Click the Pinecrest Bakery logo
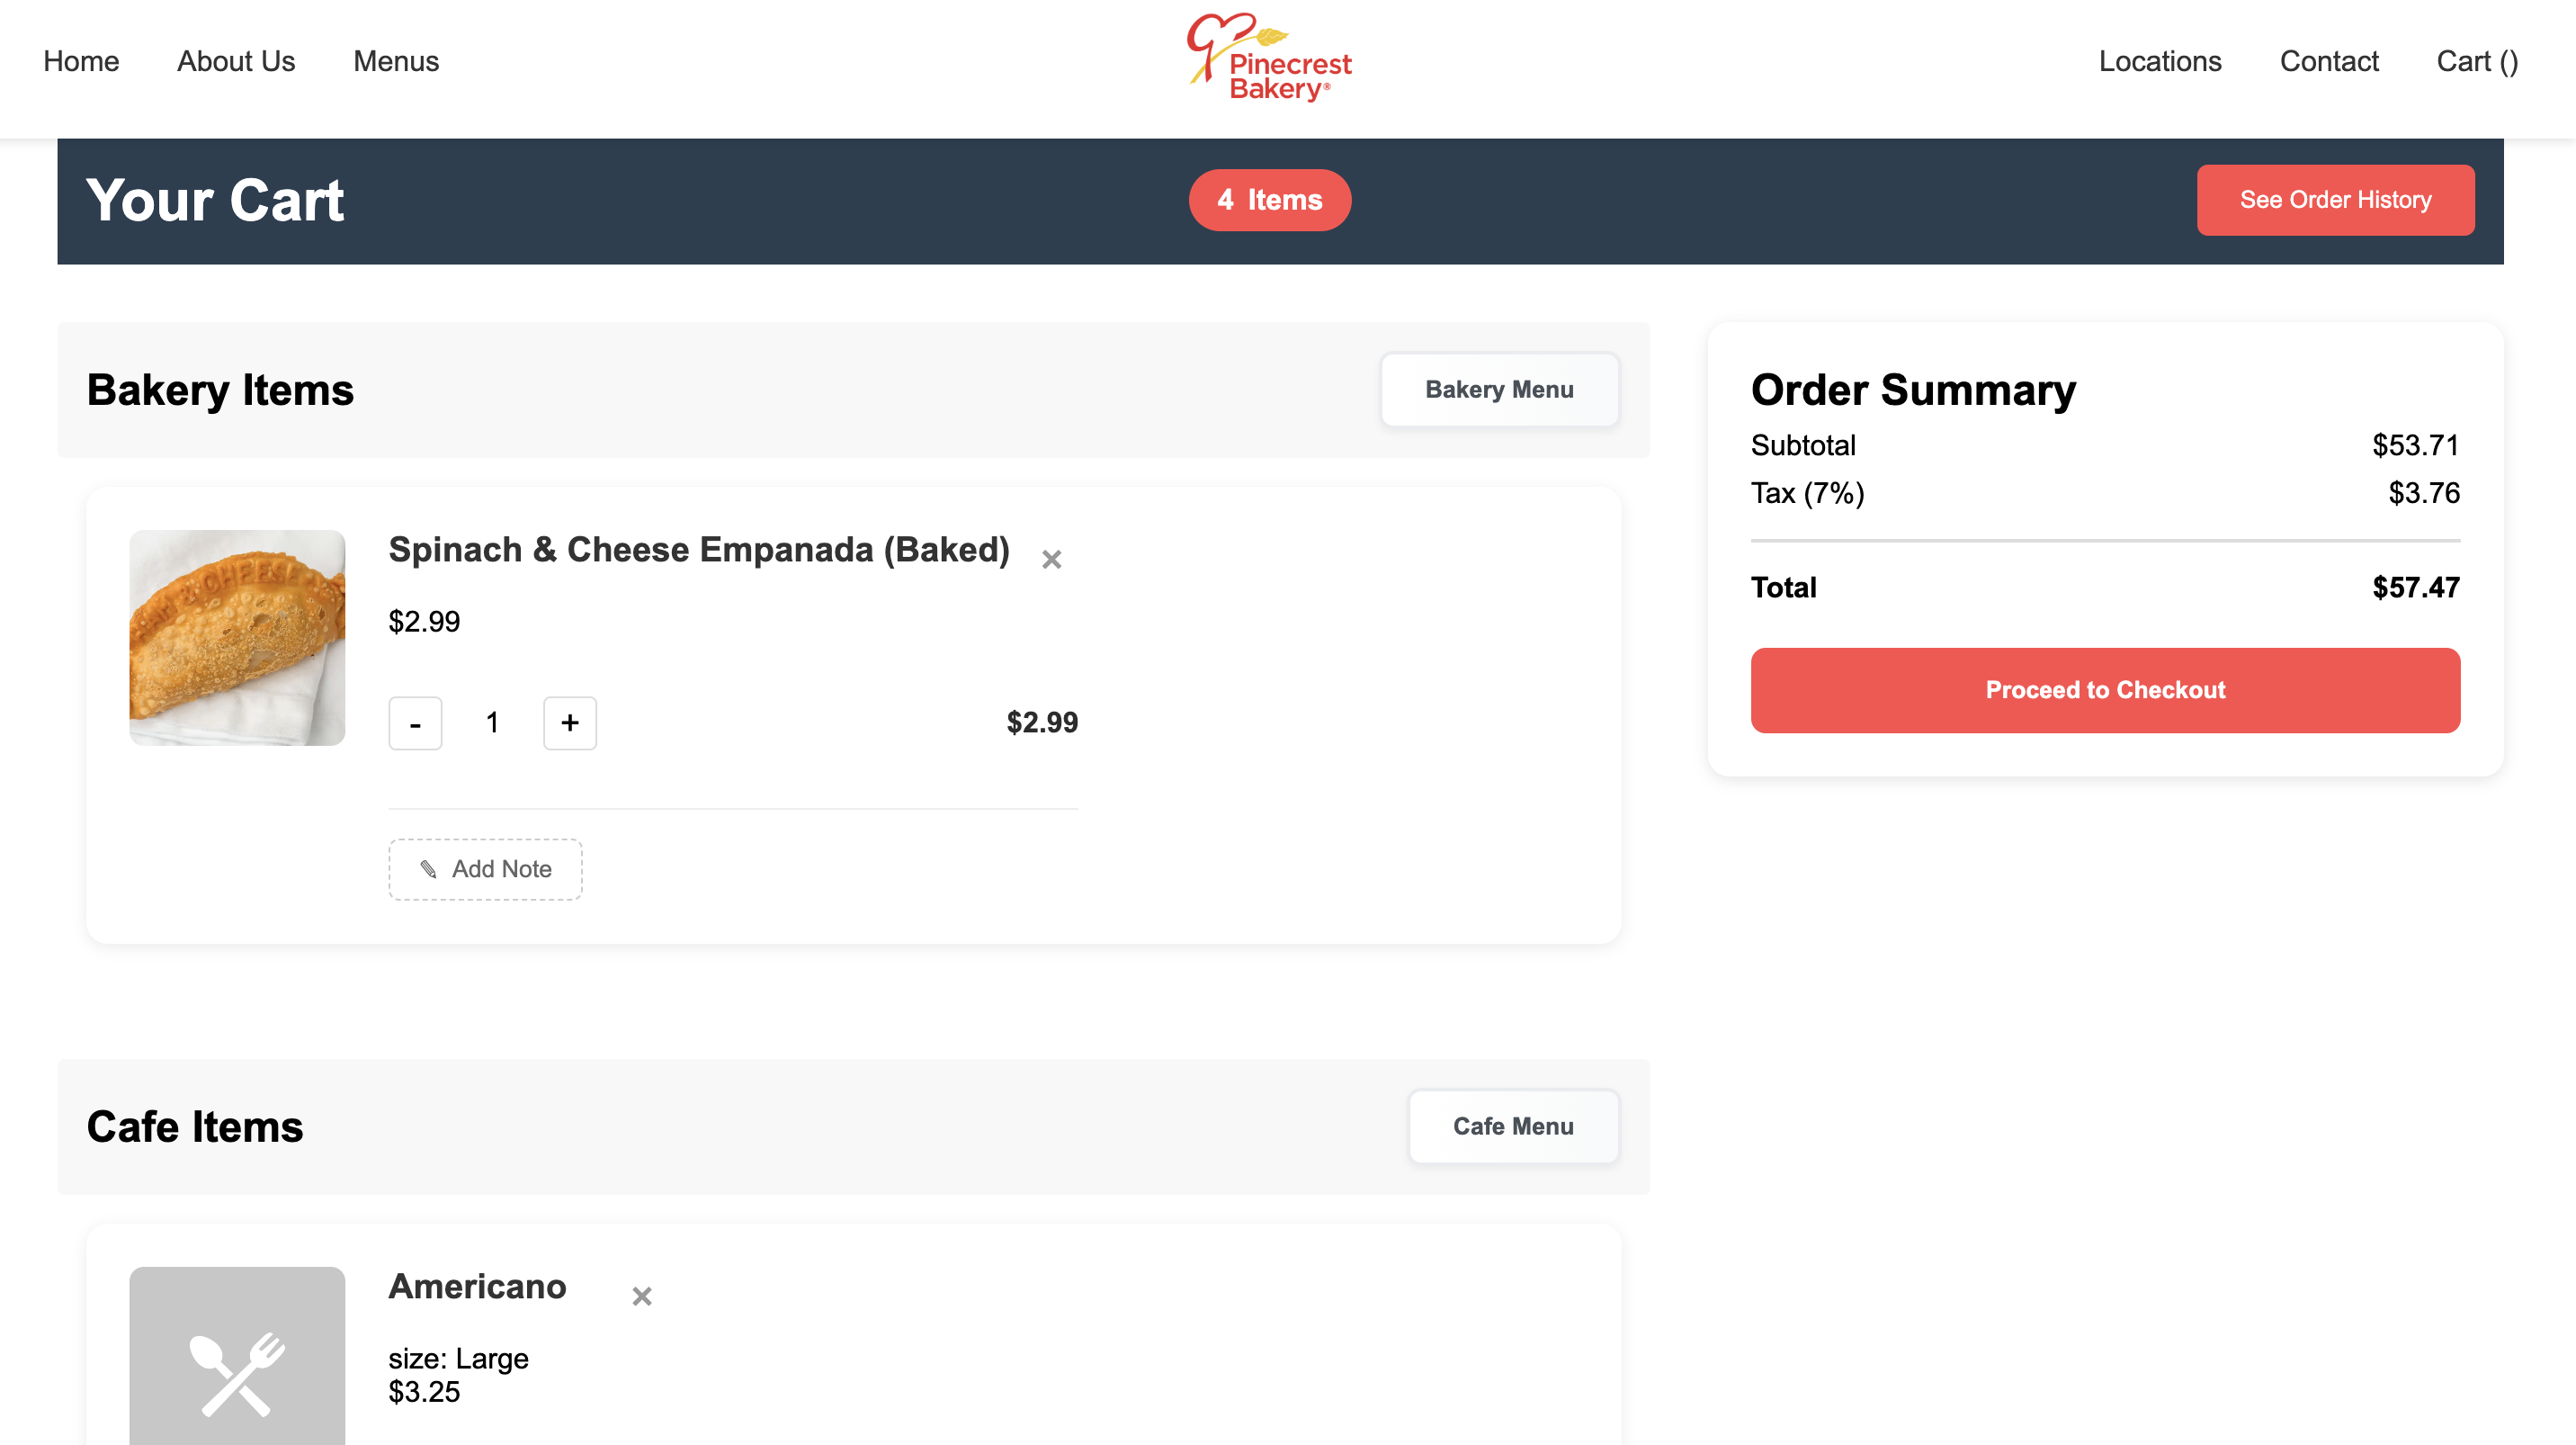The height and width of the screenshot is (1445, 2576). (1268, 60)
